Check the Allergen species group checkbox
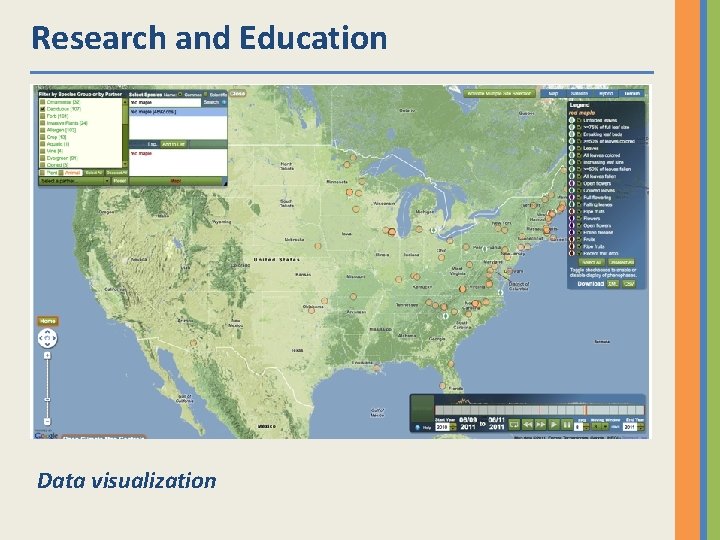Image resolution: width=720 pixels, height=540 pixels. (42, 130)
